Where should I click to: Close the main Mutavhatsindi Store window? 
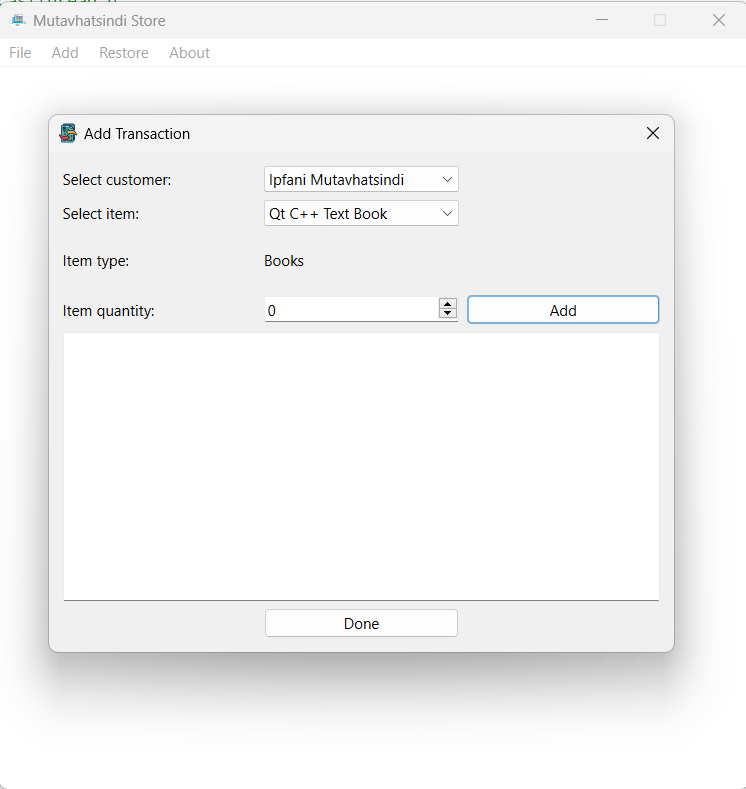pyautogui.click(x=718, y=20)
